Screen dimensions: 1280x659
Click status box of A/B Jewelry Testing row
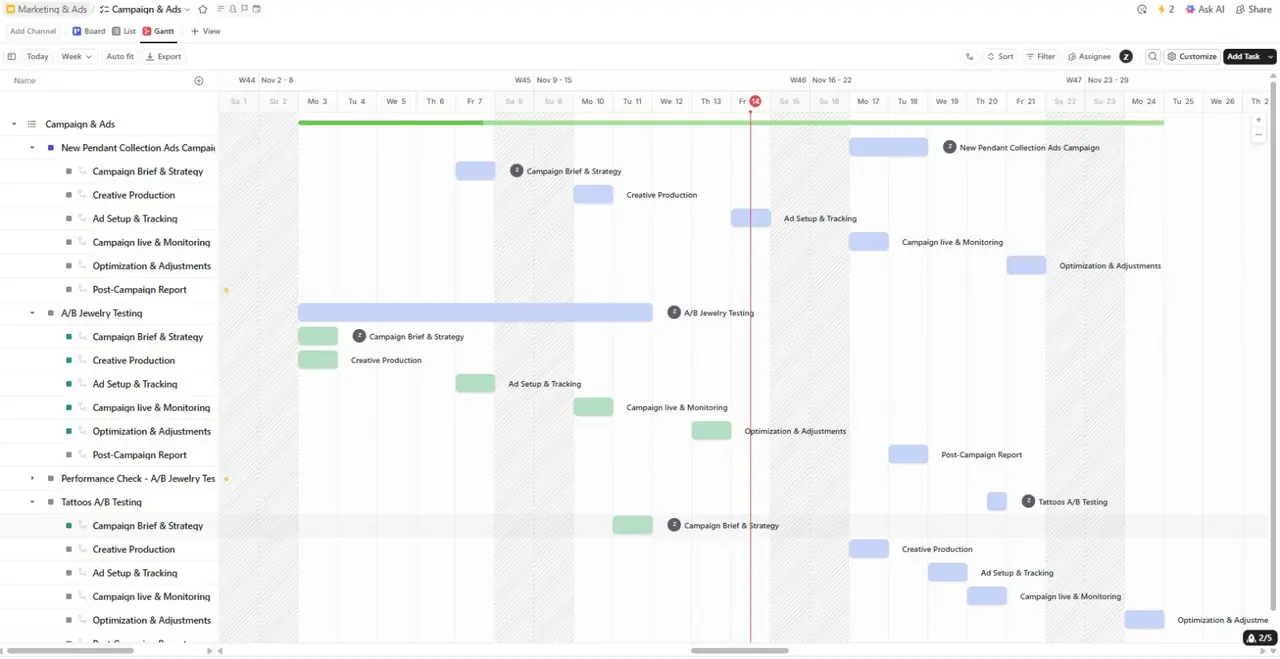click(x=51, y=313)
